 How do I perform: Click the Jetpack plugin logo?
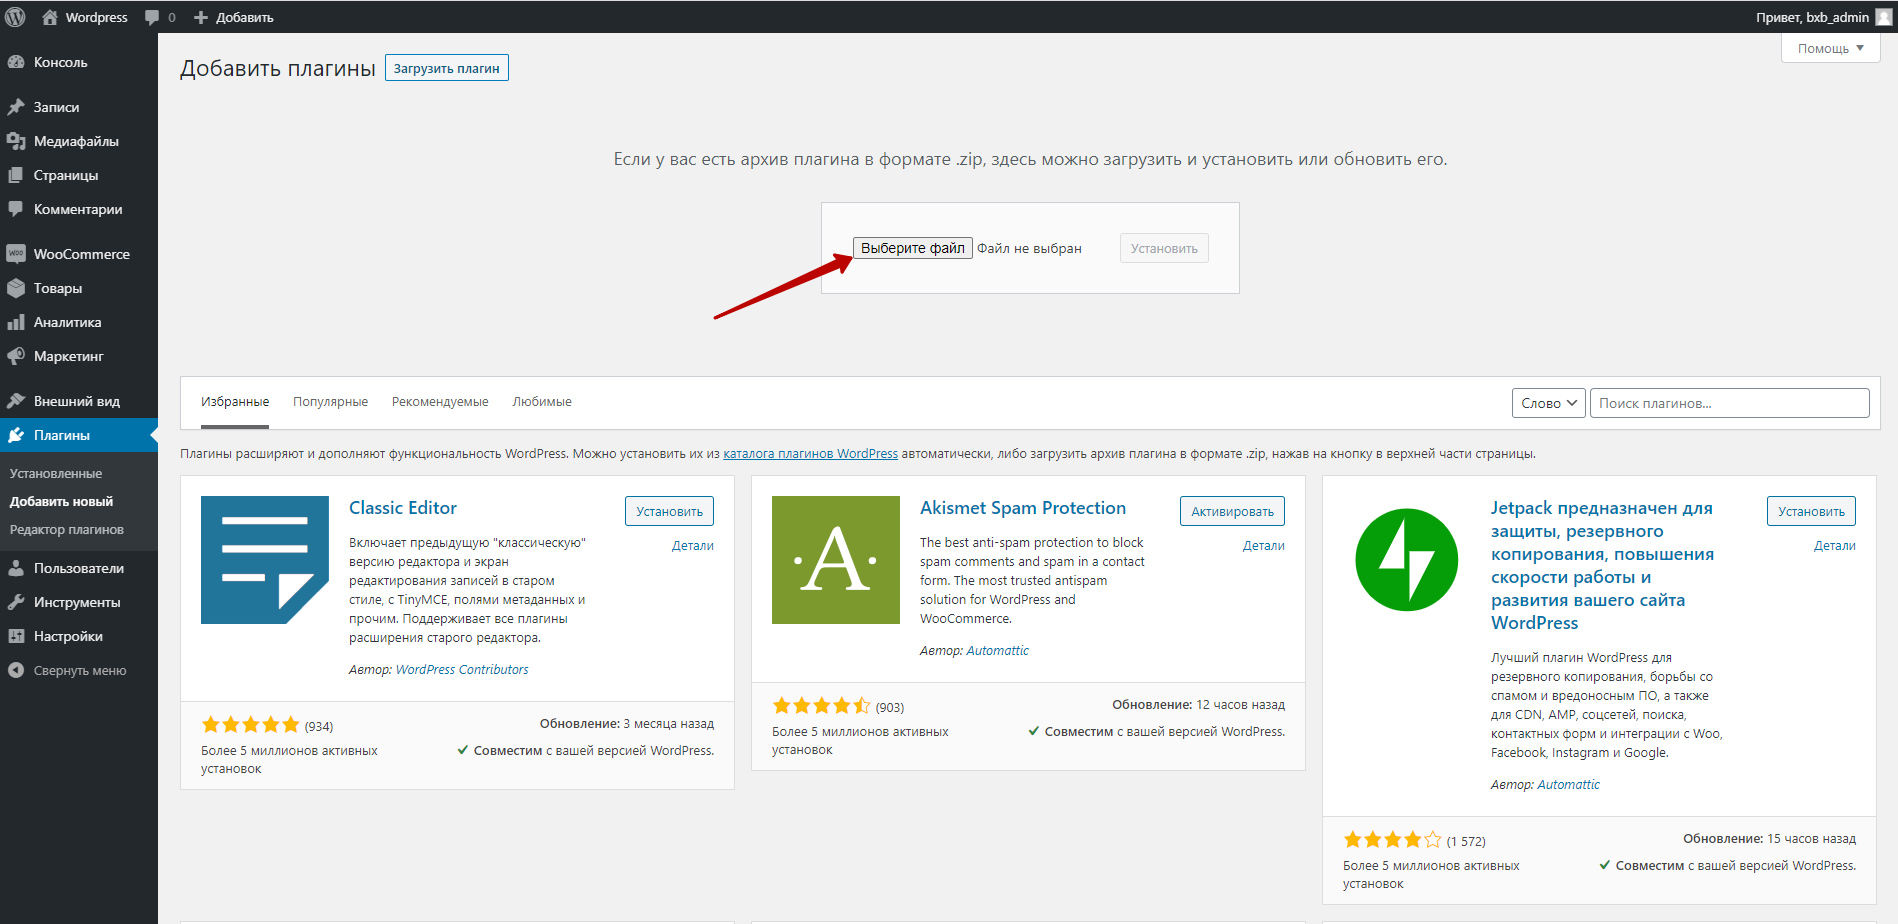(1407, 560)
